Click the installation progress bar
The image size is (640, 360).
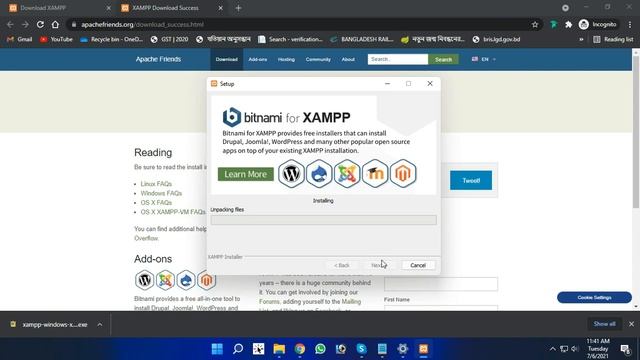(x=324, y=220)
